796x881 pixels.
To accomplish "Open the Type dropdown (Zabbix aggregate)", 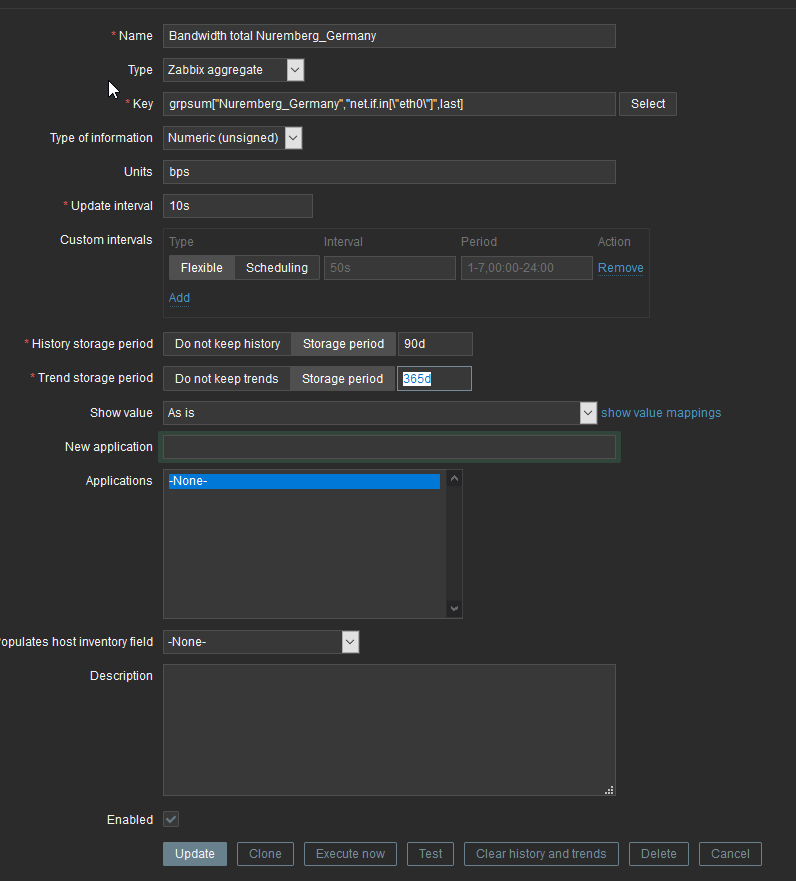I will click(233, 70).
